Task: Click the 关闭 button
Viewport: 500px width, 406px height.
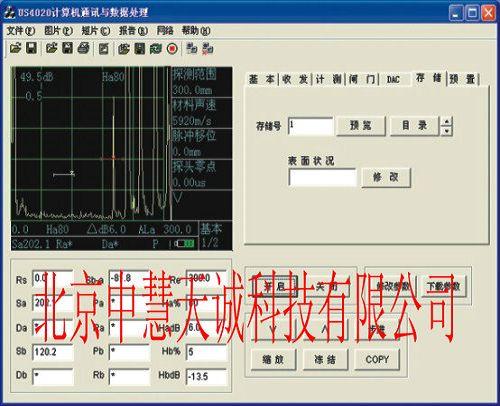Action: (x=327, y=286)
